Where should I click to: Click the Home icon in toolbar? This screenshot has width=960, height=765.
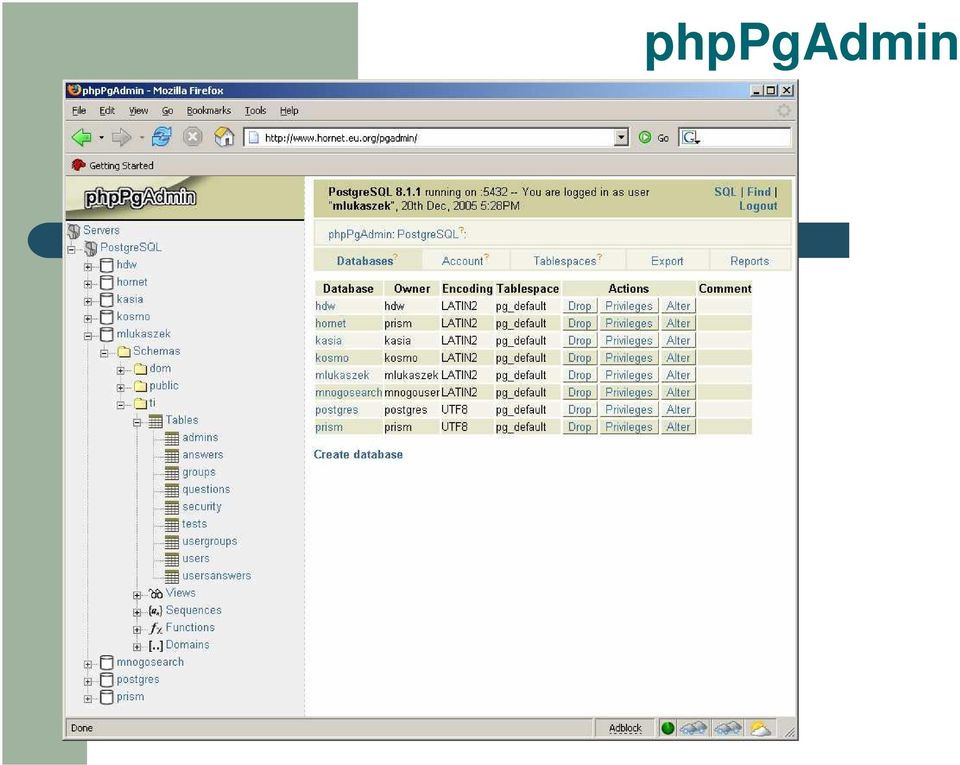tap(224, 136)
